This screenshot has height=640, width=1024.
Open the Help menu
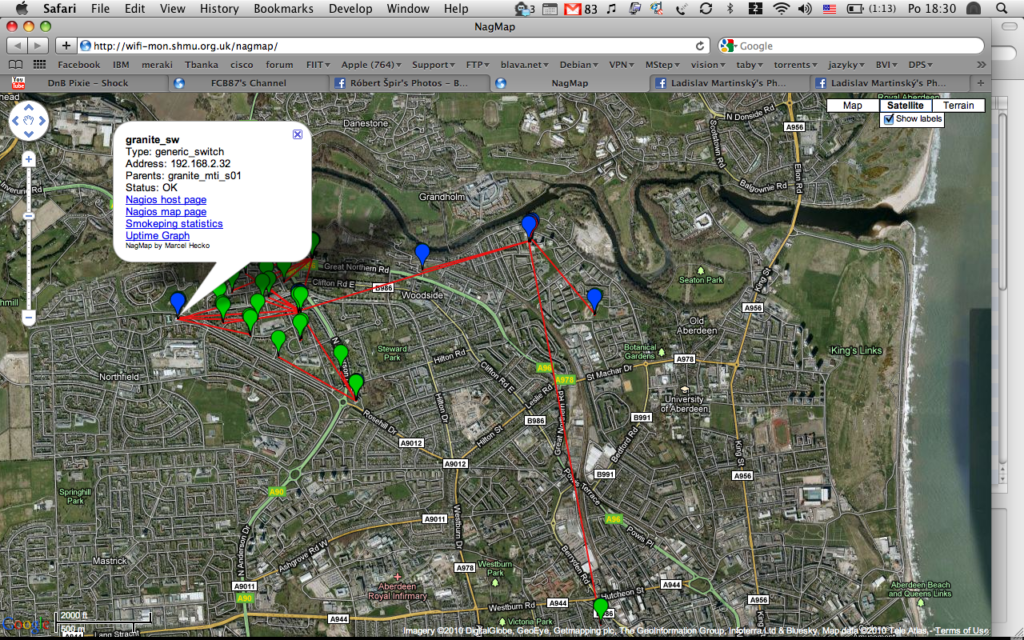[x=456, y=8]
